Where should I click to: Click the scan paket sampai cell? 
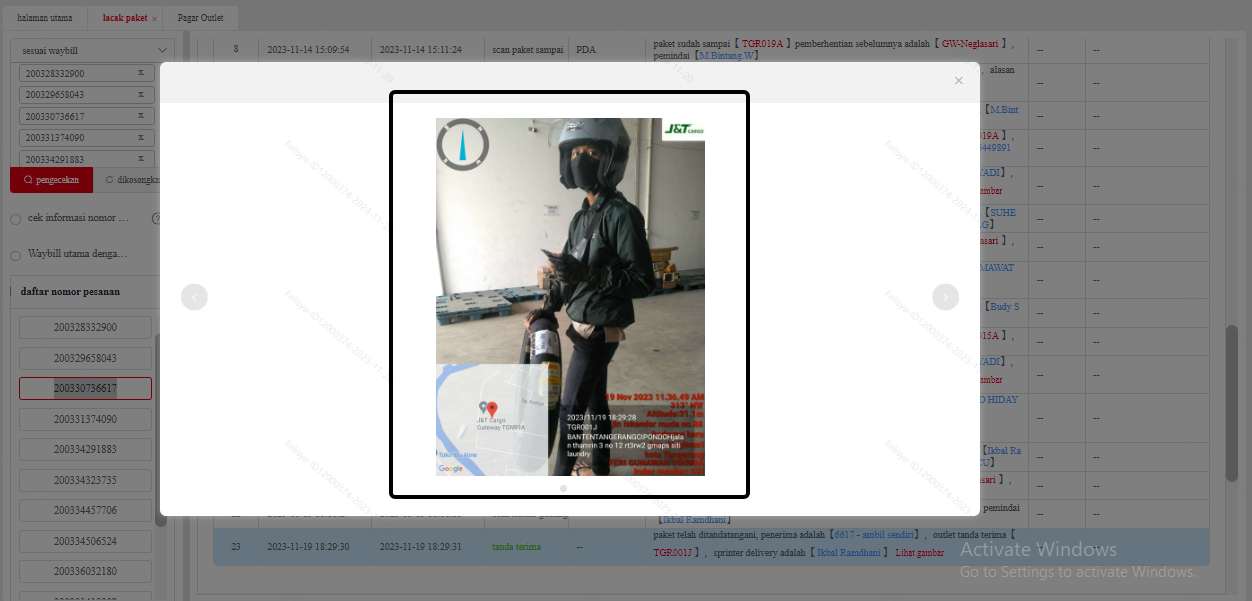pyautogui.click(x=527, y=50)
